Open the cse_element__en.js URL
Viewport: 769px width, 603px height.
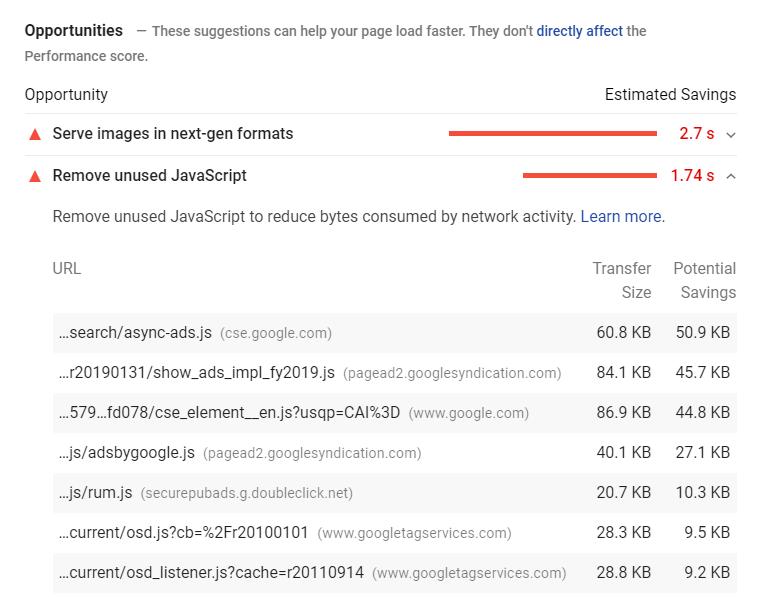pos(229,413)
